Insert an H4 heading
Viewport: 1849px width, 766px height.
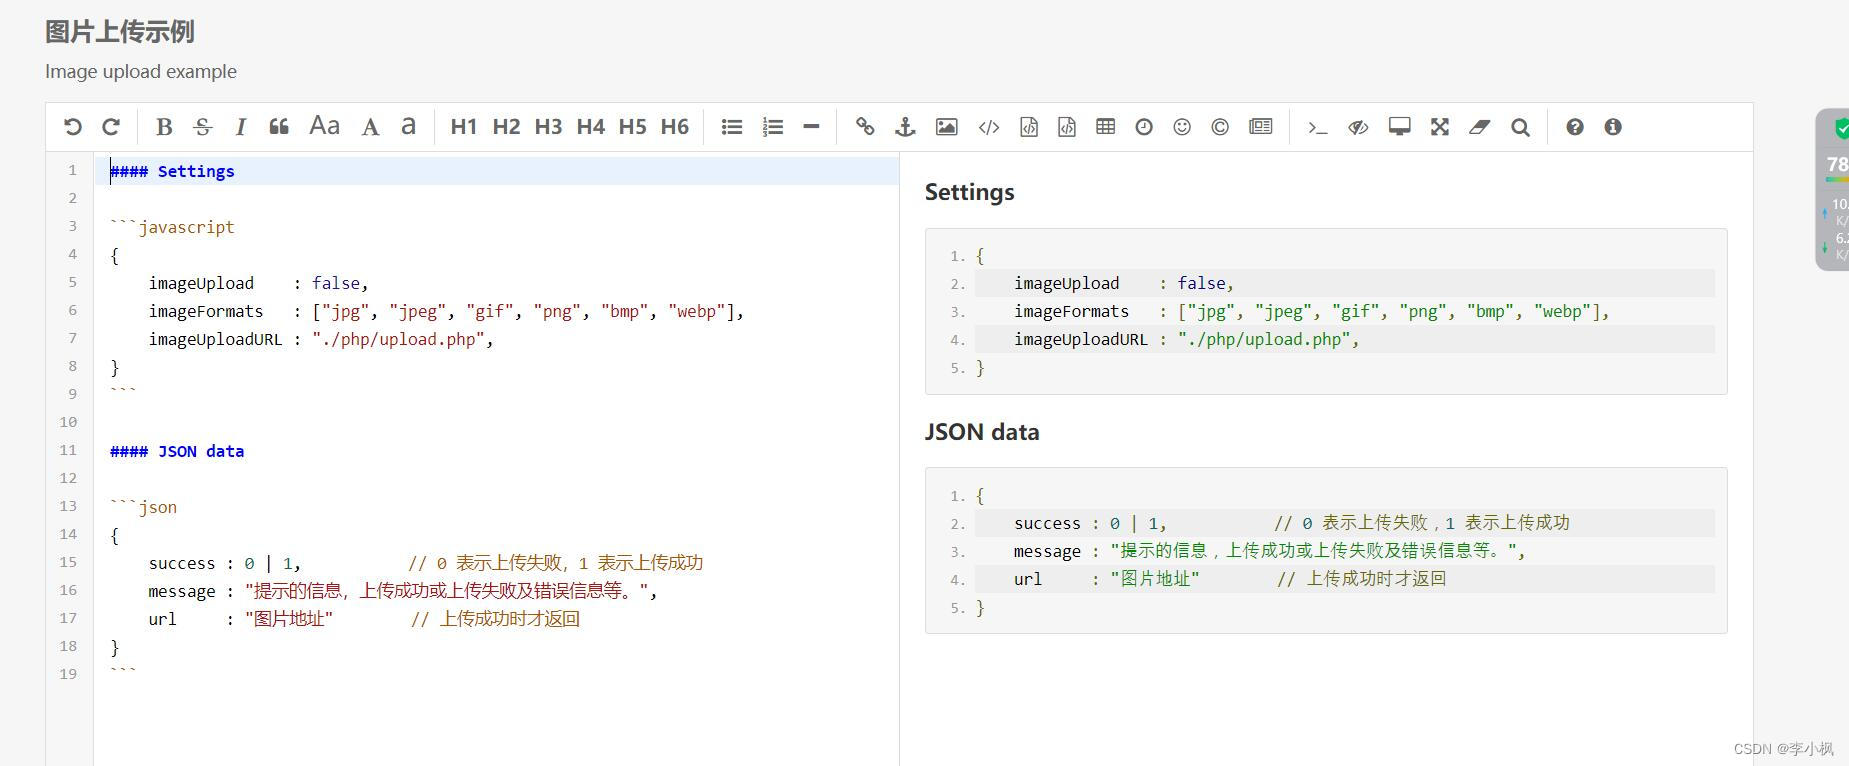click(x=590, y=127)
